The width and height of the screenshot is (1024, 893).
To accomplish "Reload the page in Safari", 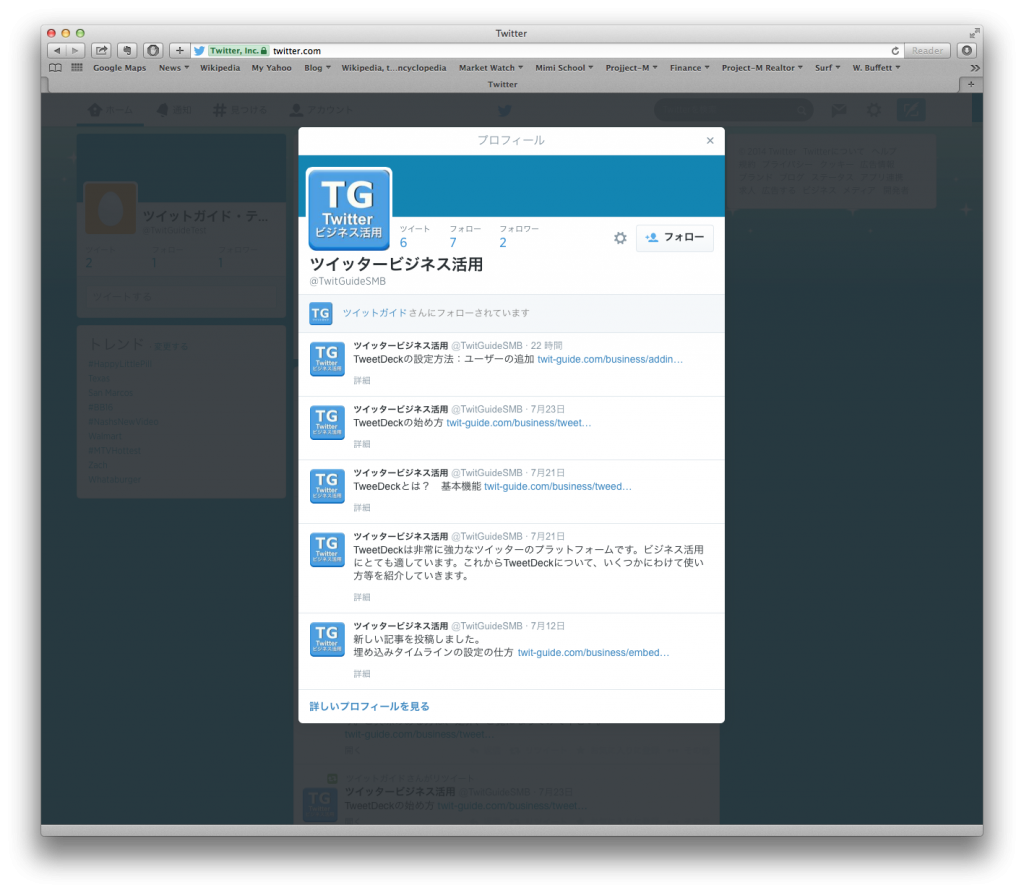I will (895, 50).
